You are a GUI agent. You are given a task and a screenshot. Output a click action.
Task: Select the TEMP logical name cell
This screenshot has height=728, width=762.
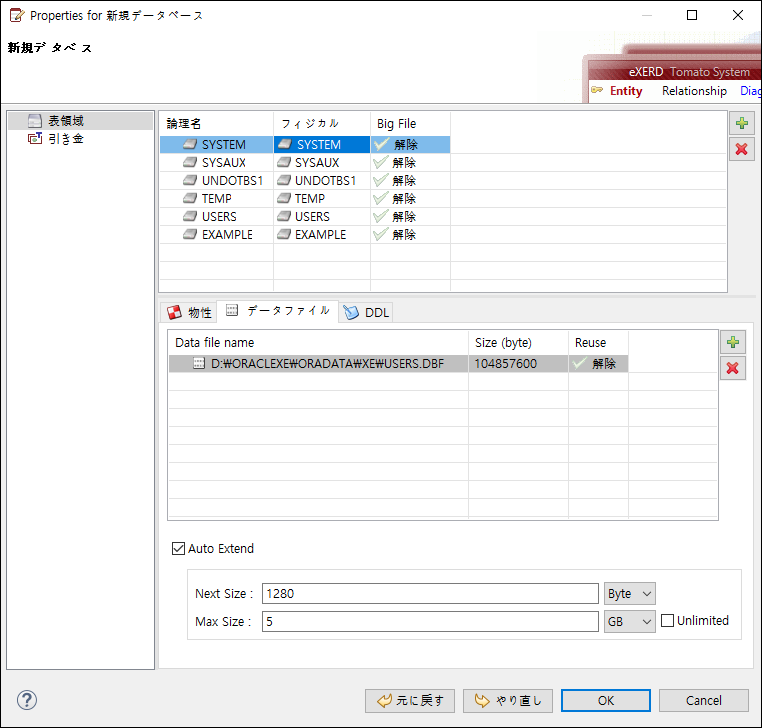click(x=217, y=198)
